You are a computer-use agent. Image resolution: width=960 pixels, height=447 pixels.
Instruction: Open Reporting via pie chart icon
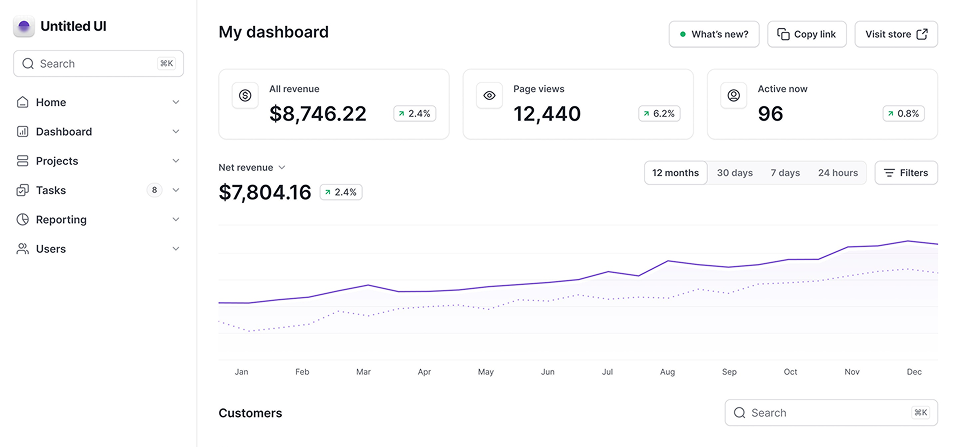23,220
